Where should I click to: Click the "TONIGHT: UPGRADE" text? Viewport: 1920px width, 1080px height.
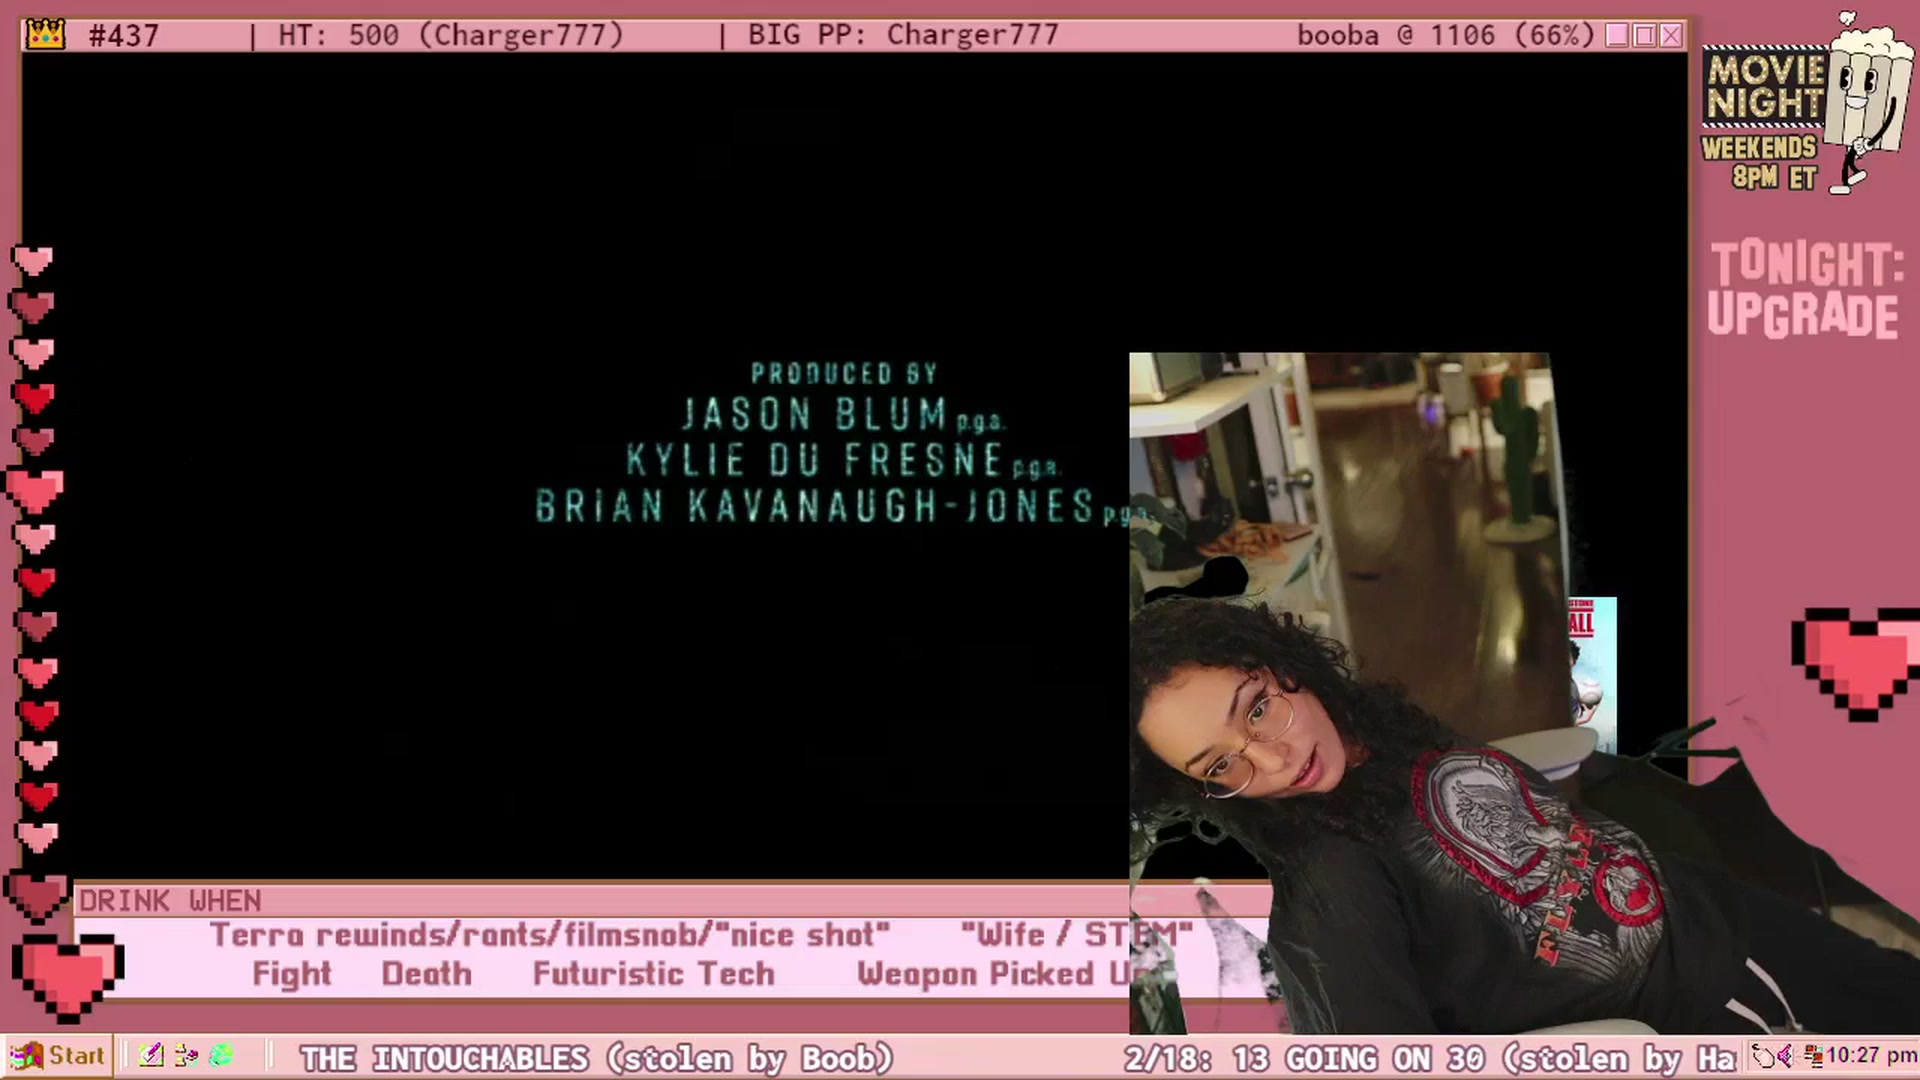pos(1806,290)
